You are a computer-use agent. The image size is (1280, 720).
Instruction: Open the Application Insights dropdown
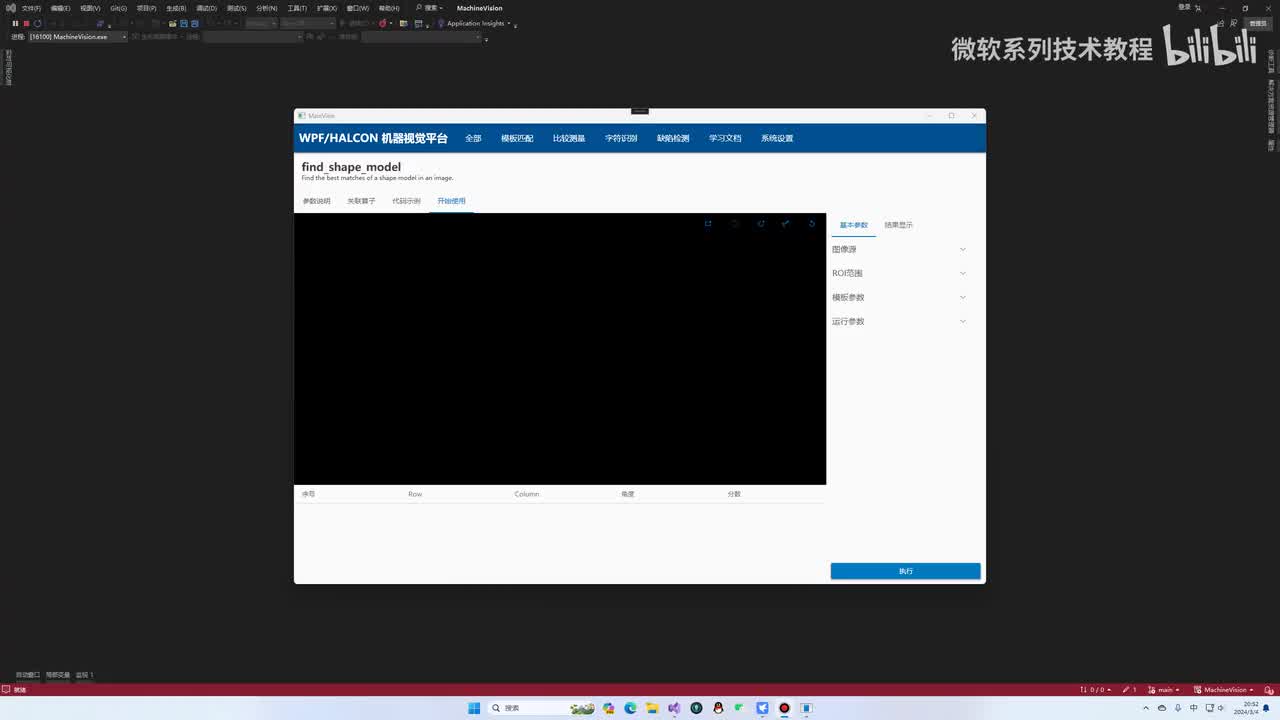pos(475,23)
